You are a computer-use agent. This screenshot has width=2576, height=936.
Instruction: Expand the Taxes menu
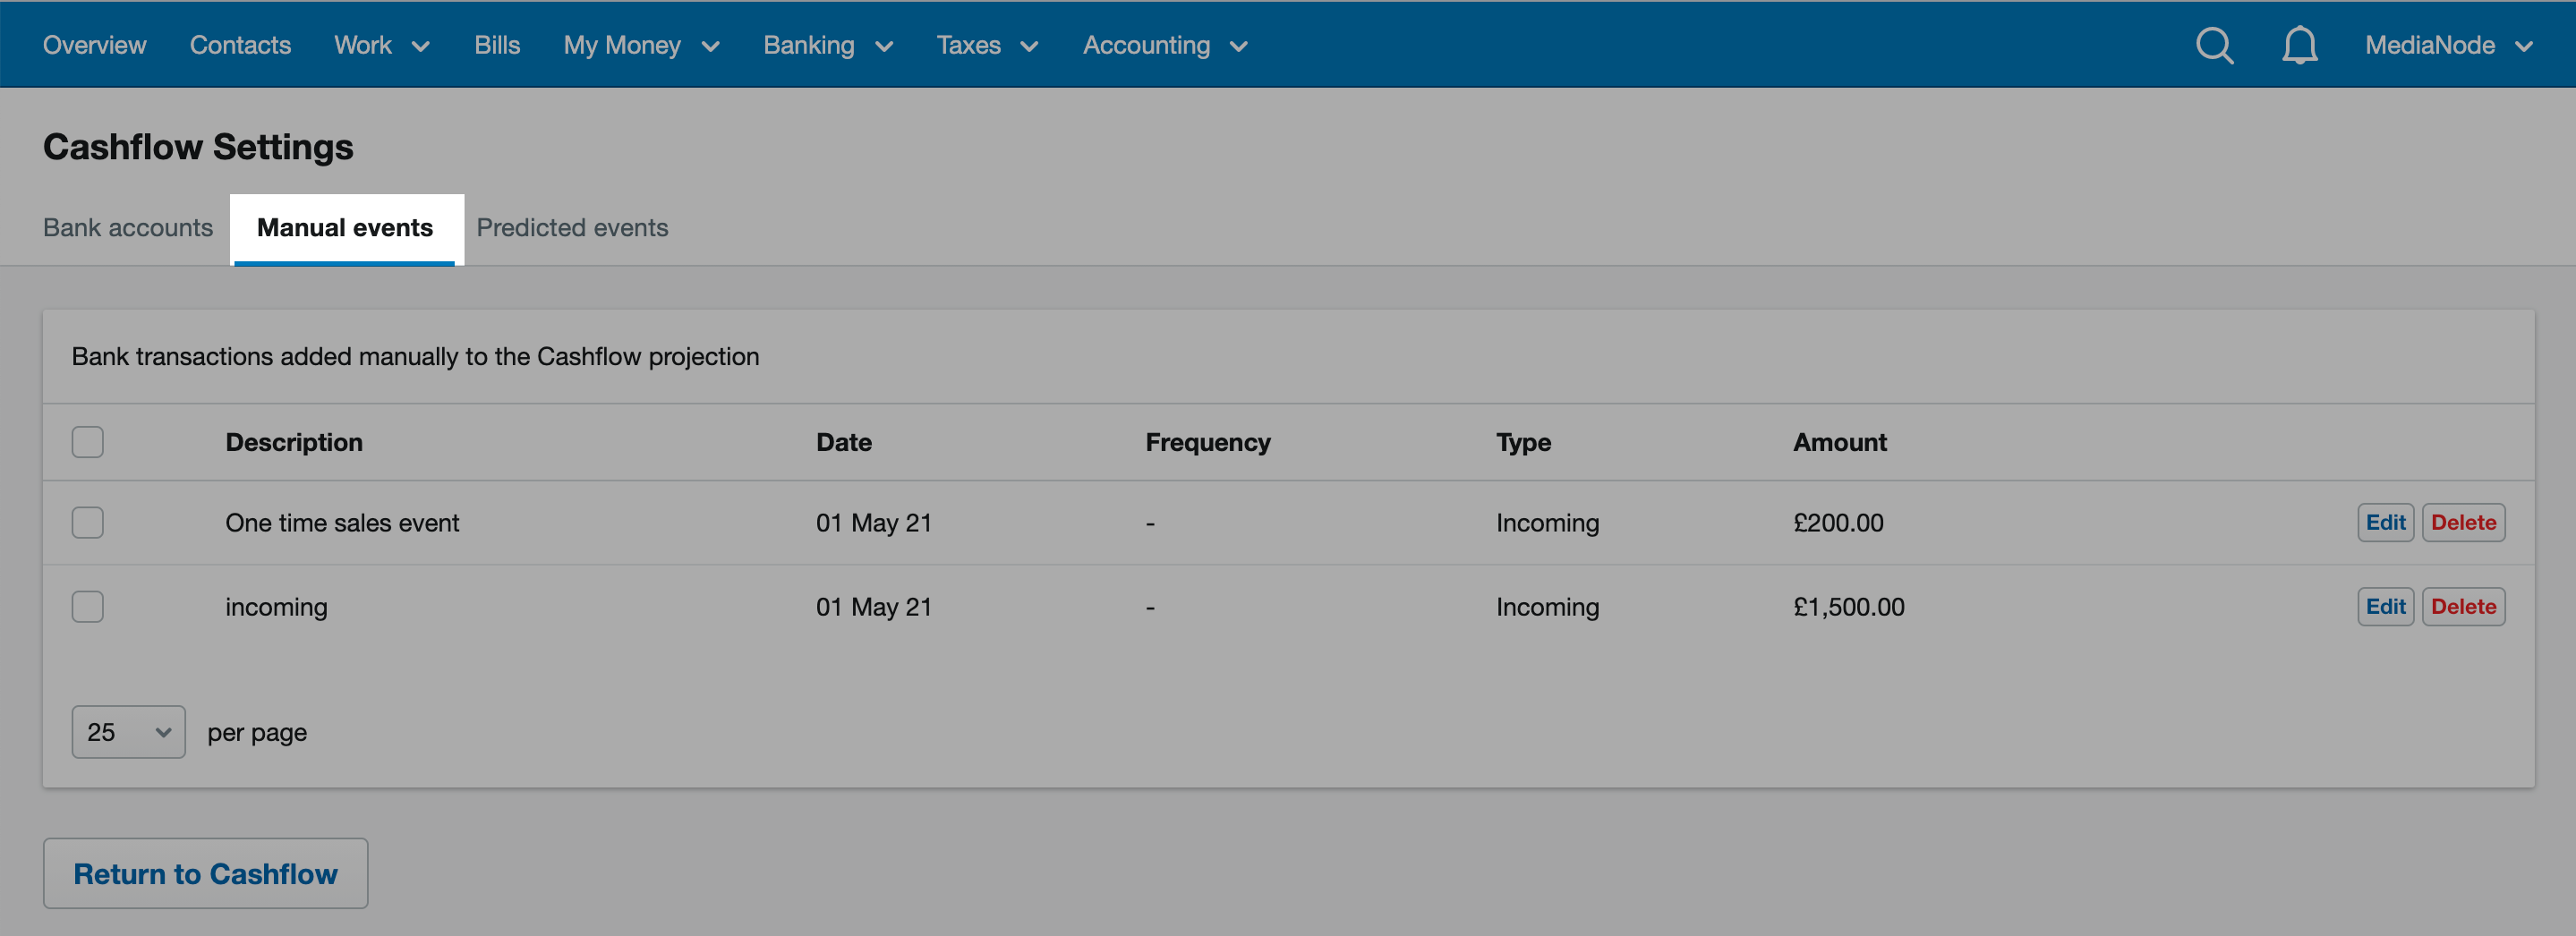987,45
